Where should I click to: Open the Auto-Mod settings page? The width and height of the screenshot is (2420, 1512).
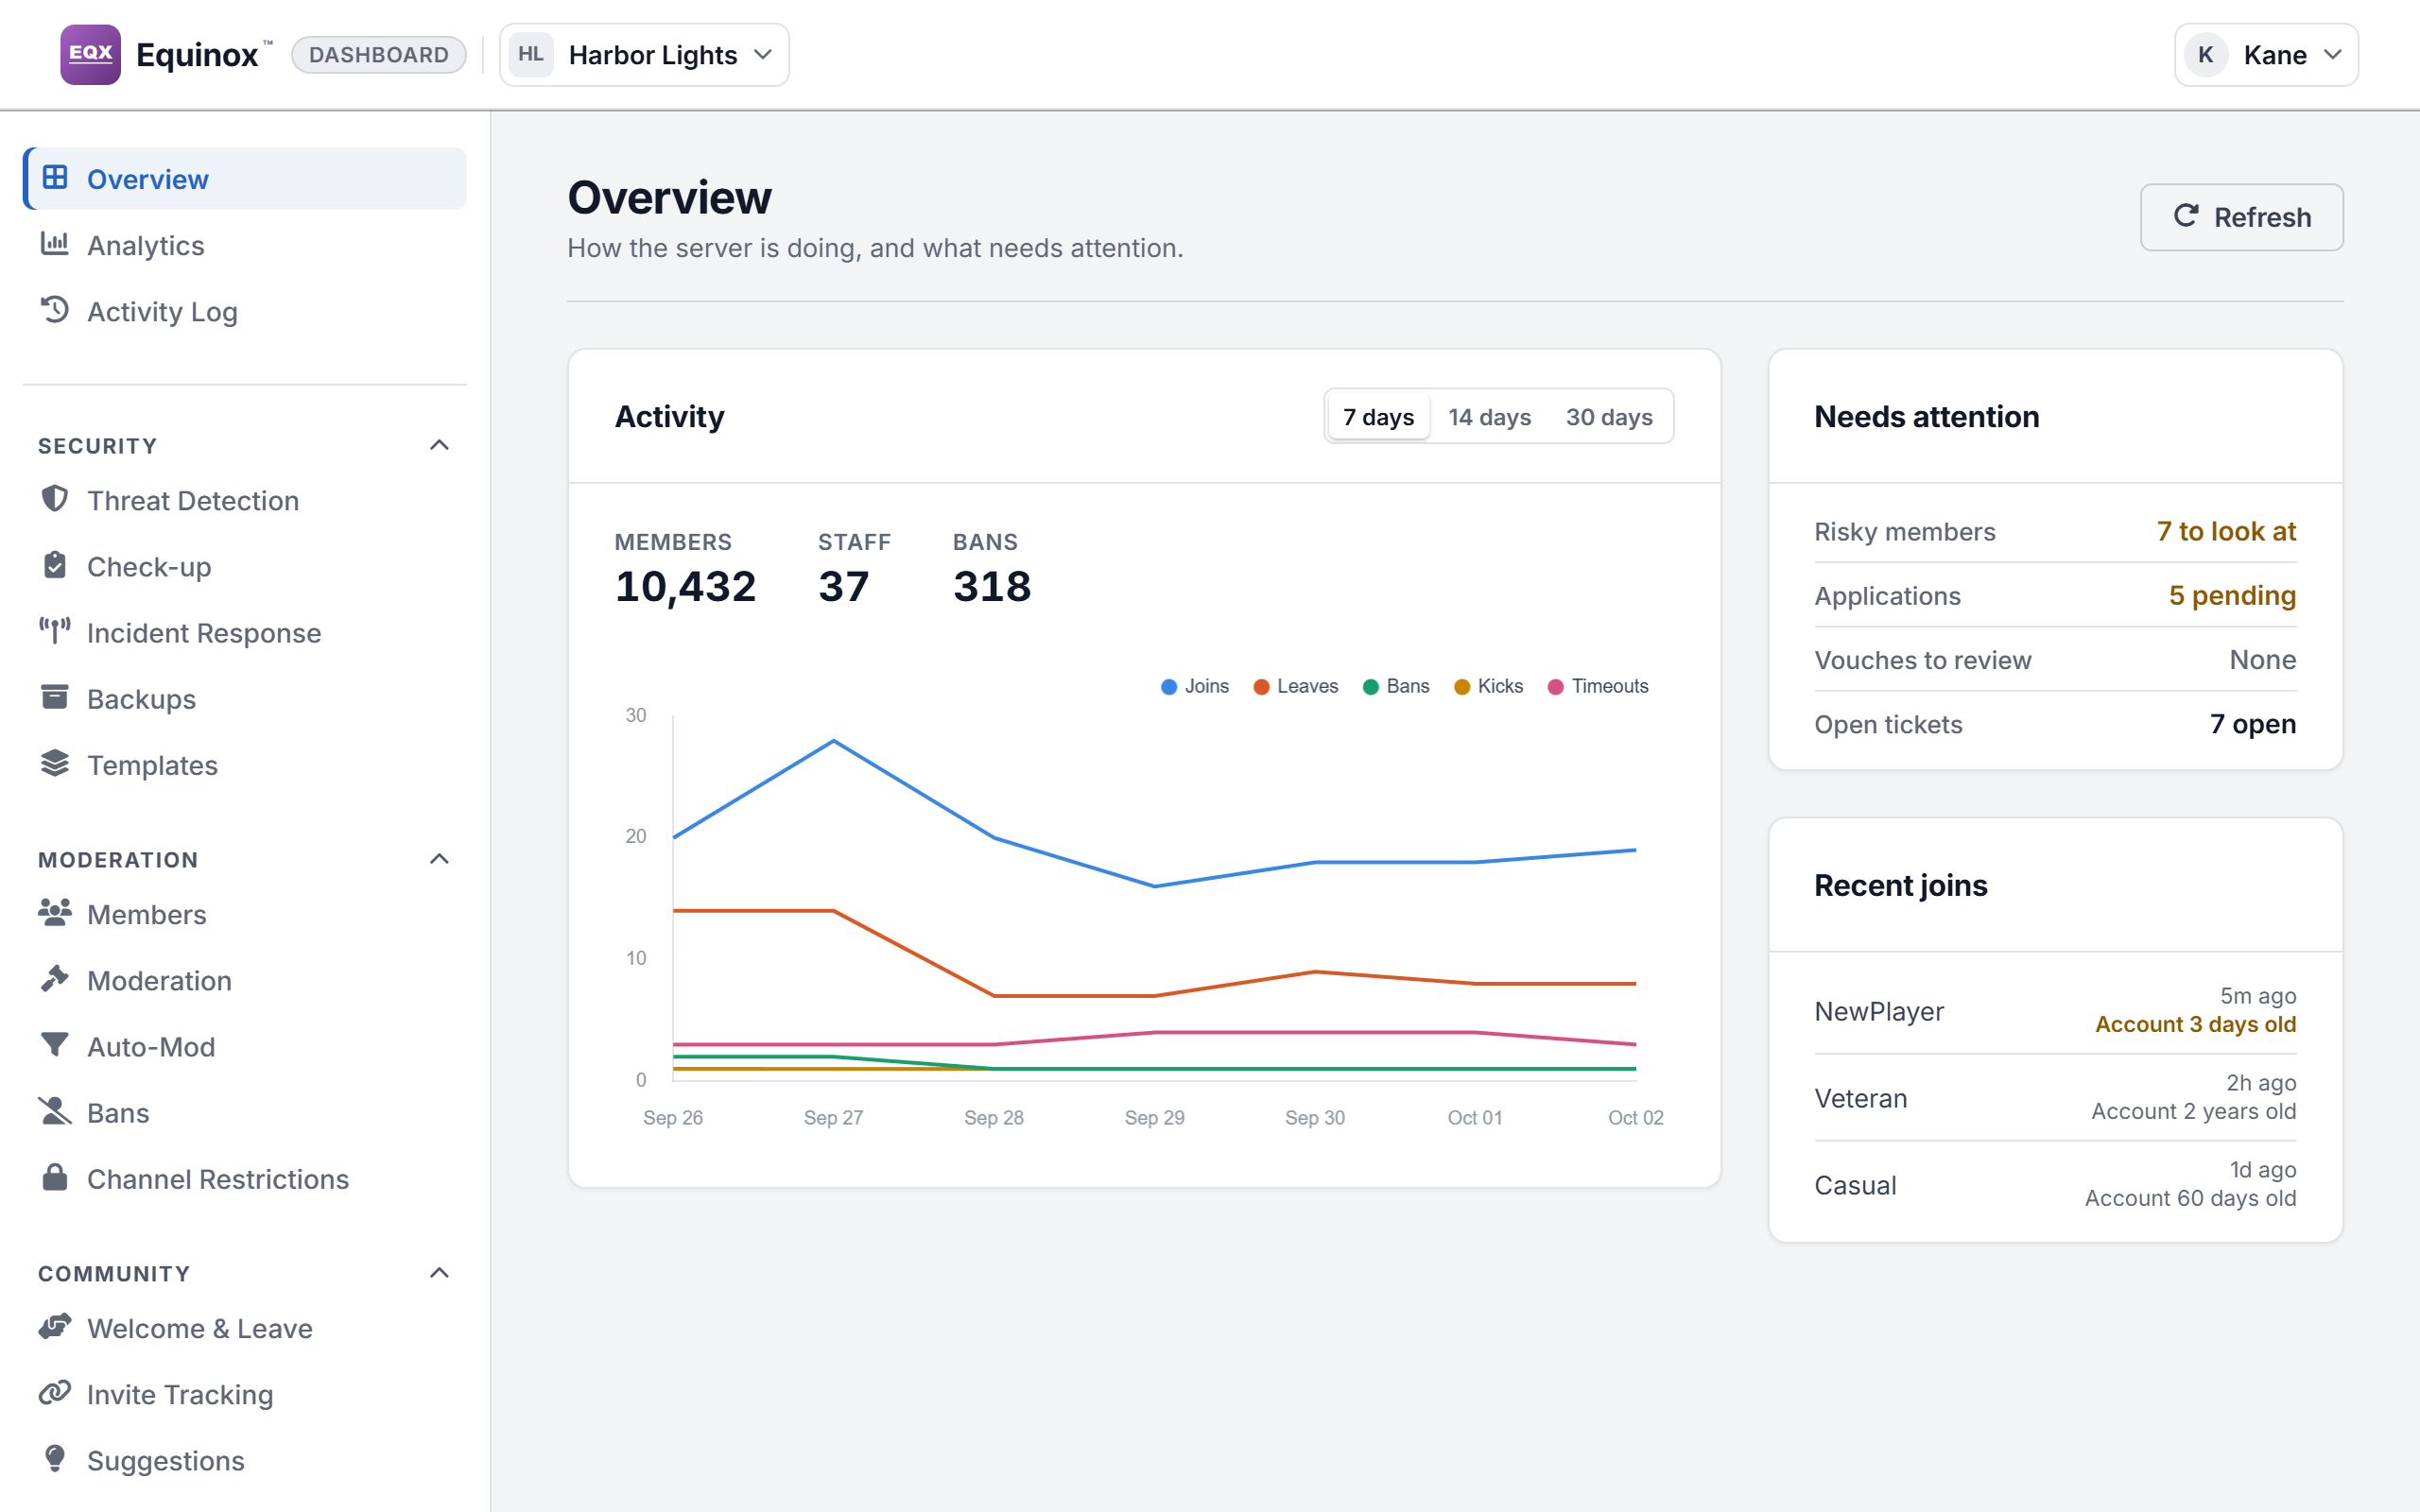(245, 1046)
